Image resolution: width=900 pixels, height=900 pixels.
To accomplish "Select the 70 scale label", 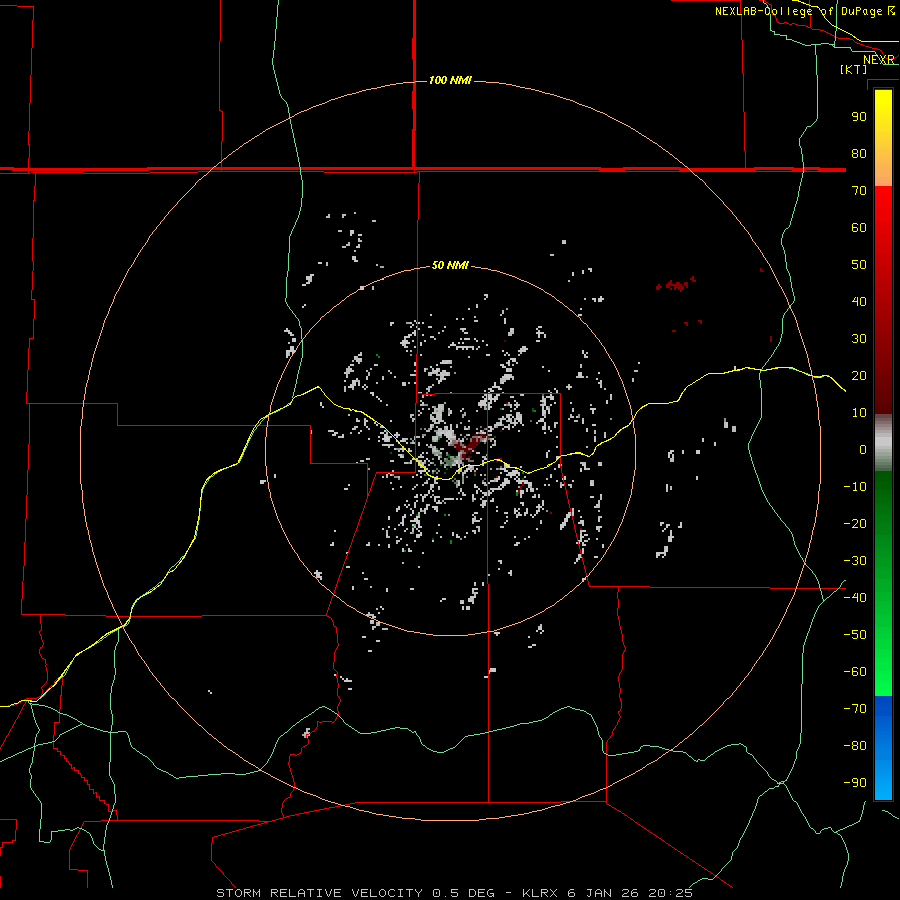I will [x=859, y=191].
